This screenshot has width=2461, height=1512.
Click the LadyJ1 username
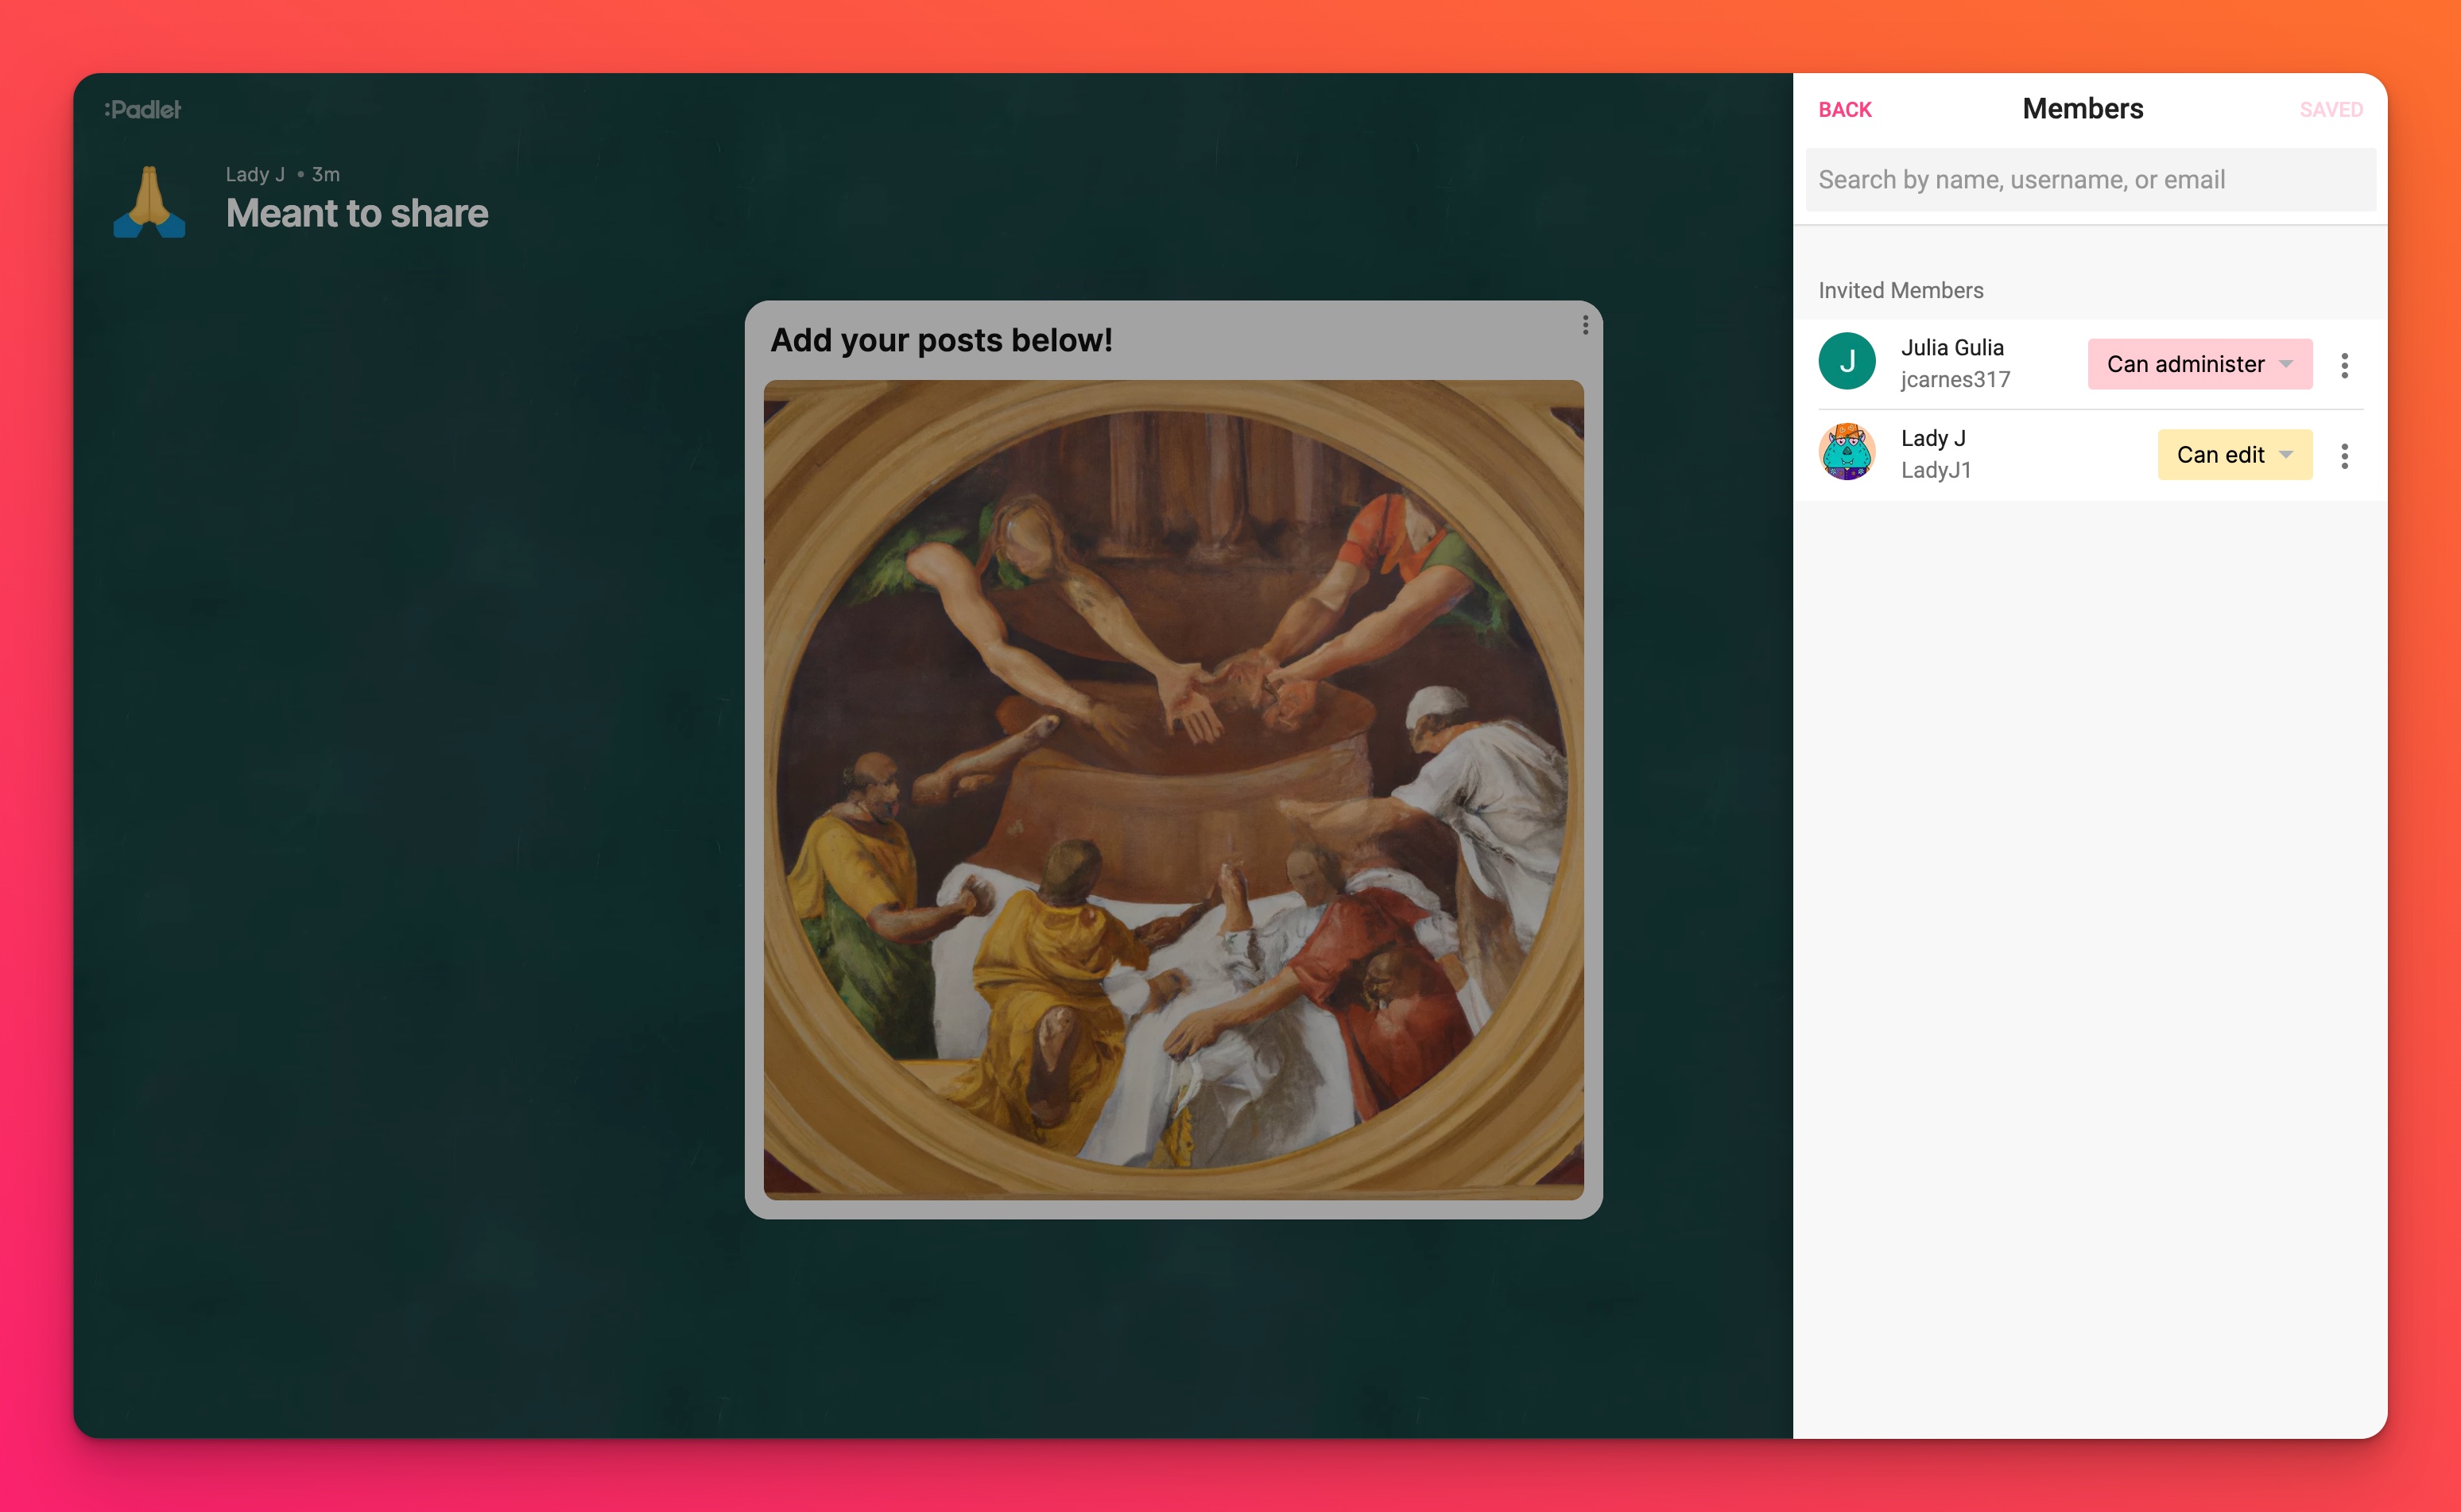coord(1936,470)
